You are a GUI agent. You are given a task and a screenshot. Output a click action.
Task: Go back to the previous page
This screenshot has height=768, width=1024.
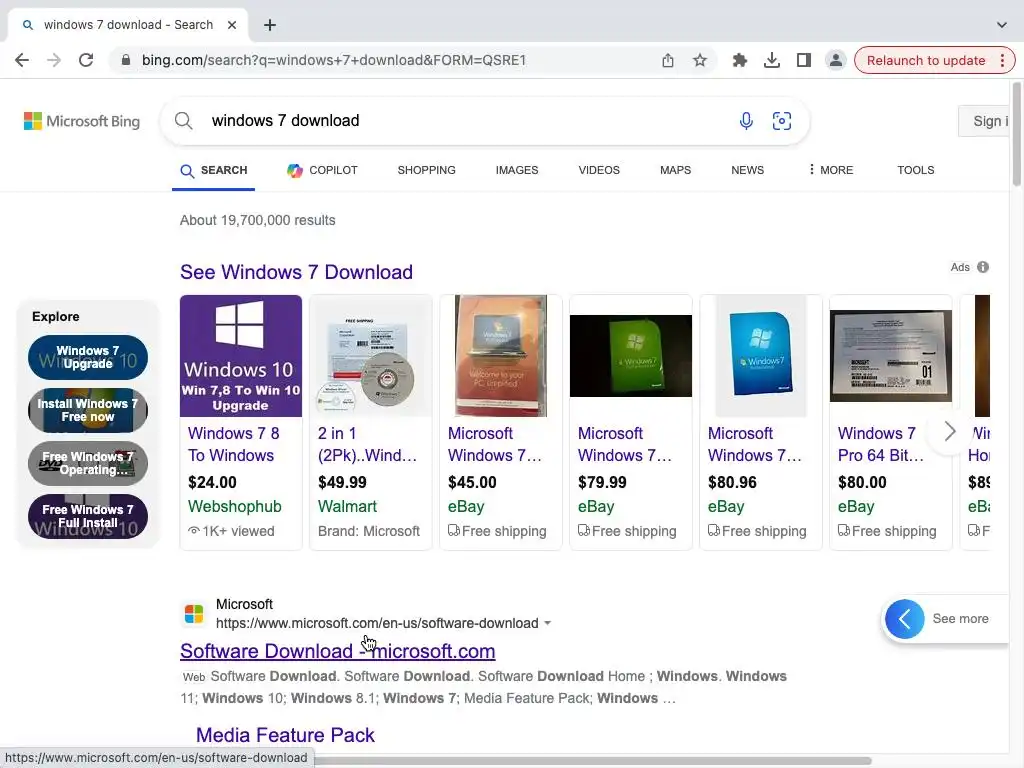coord(22,60)
